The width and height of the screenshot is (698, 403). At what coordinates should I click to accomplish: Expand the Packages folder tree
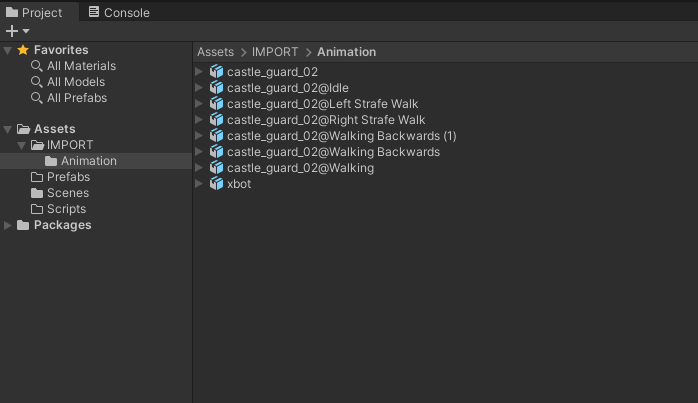point(9,225)
